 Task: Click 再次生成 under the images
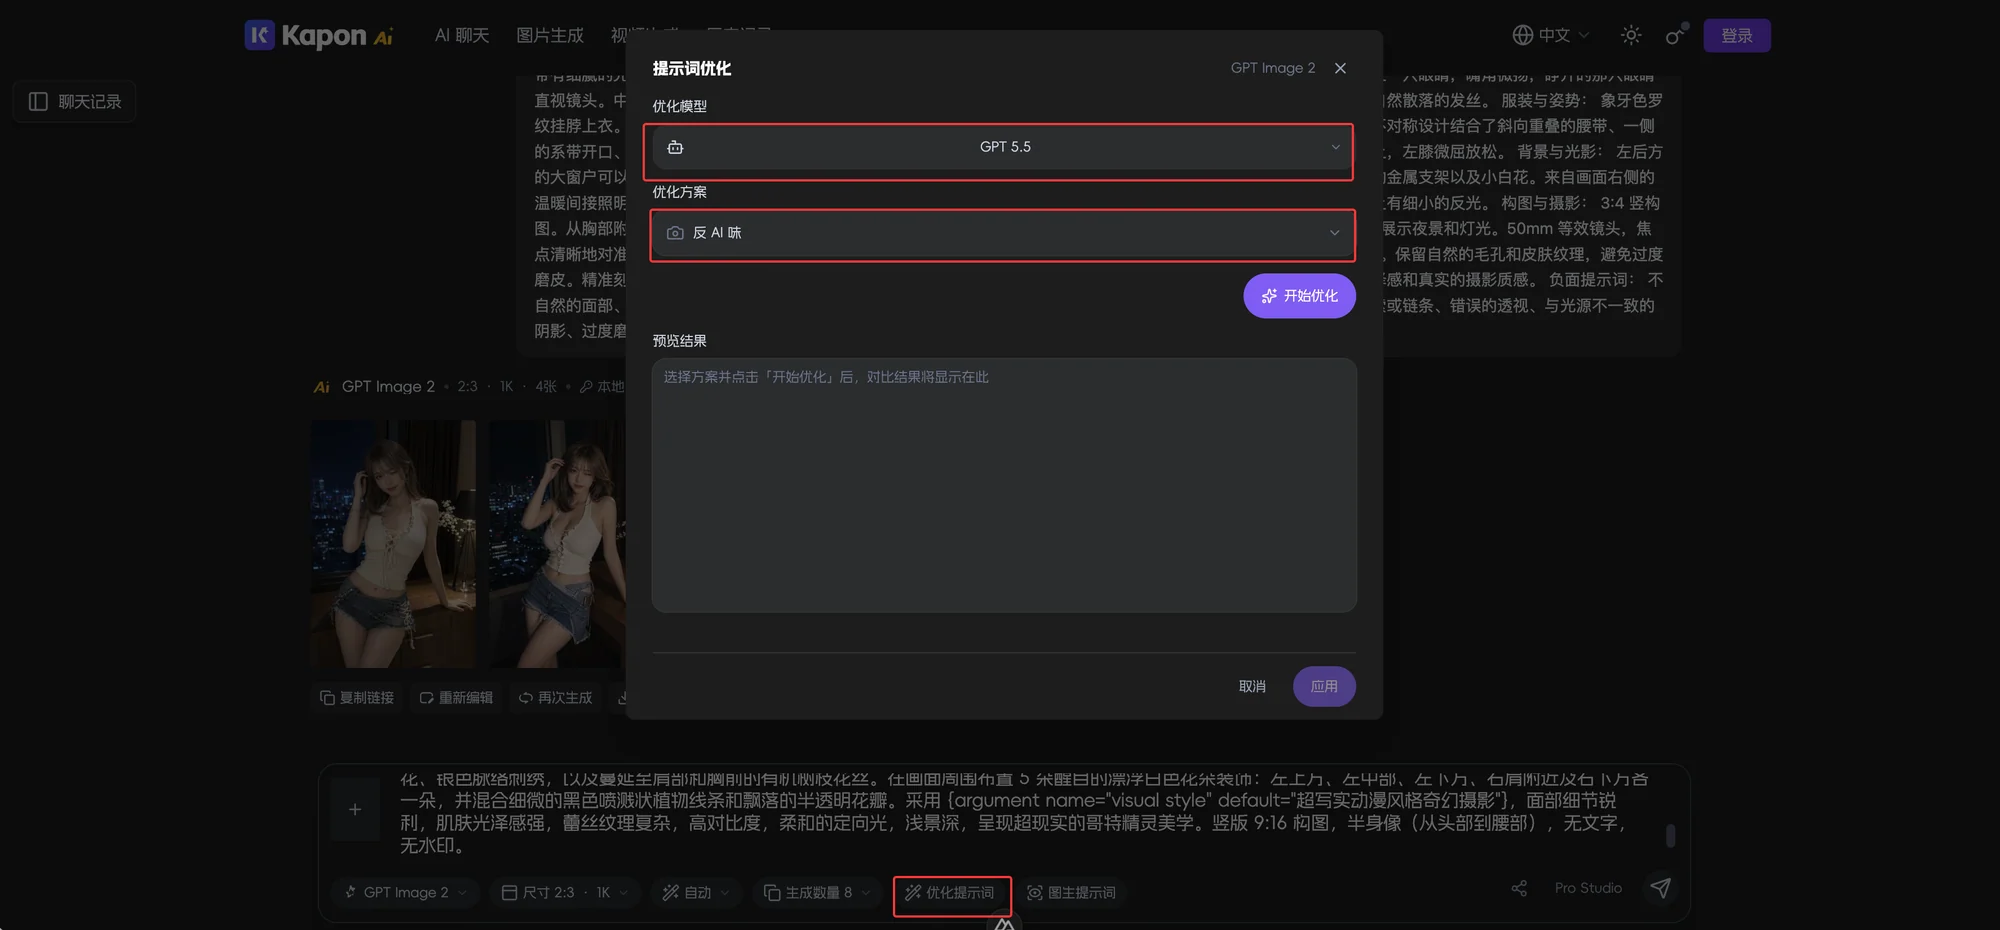click(555, 697)
